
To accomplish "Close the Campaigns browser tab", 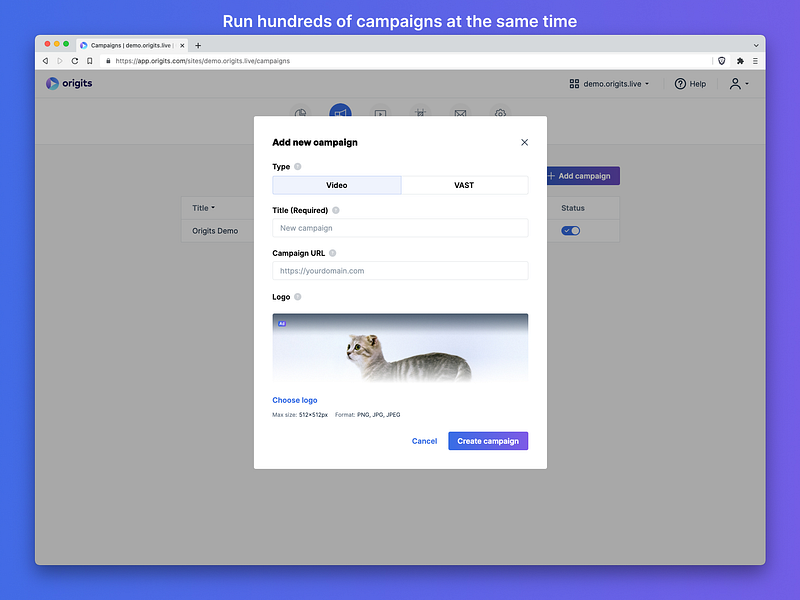I will pos(182,45).
